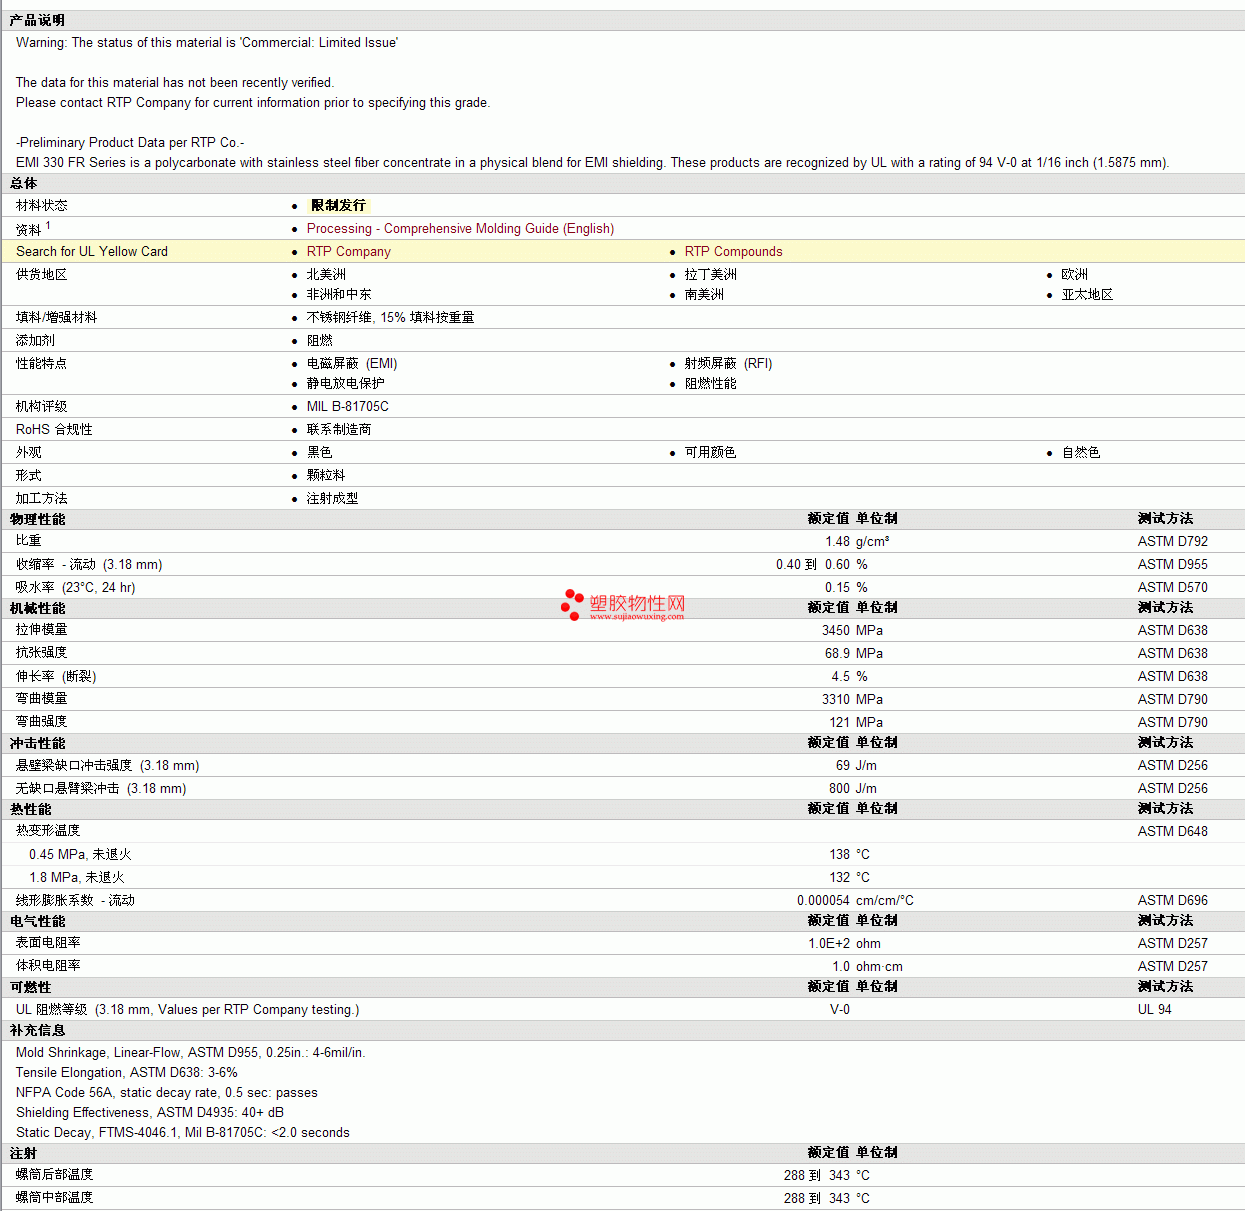This screenshot has height=1211, width=1245.
Task: Click the 'ASTM D792' test method
Action: click(1172, 541)
